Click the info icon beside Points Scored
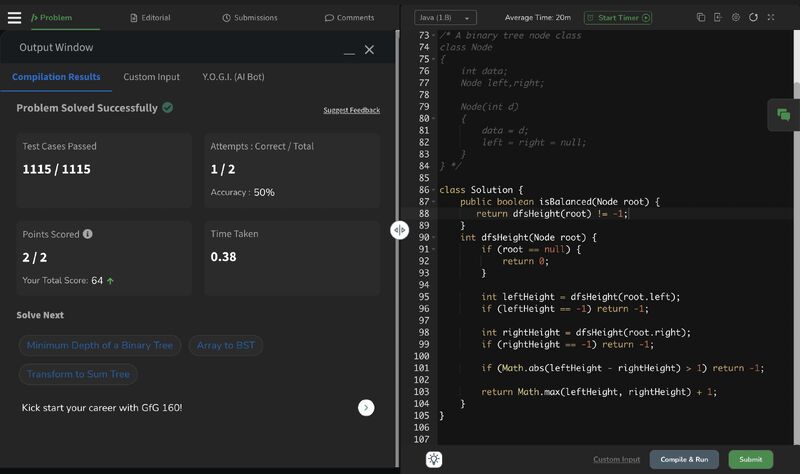 pos(88,234)
